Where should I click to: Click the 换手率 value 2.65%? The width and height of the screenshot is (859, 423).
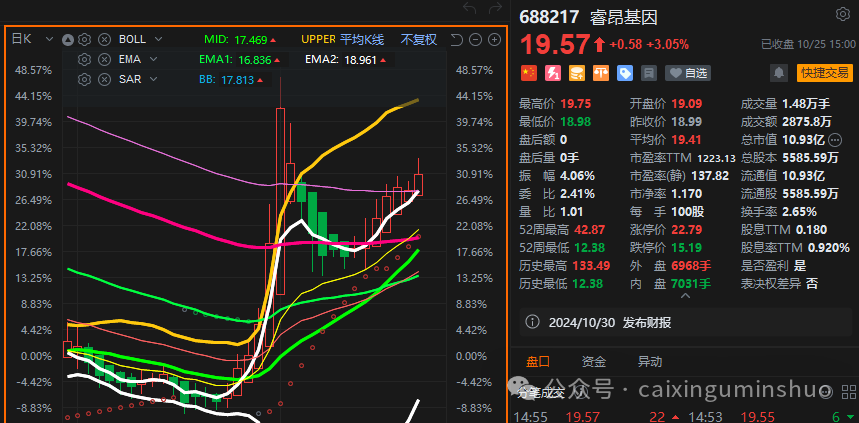tap(799, 212)
